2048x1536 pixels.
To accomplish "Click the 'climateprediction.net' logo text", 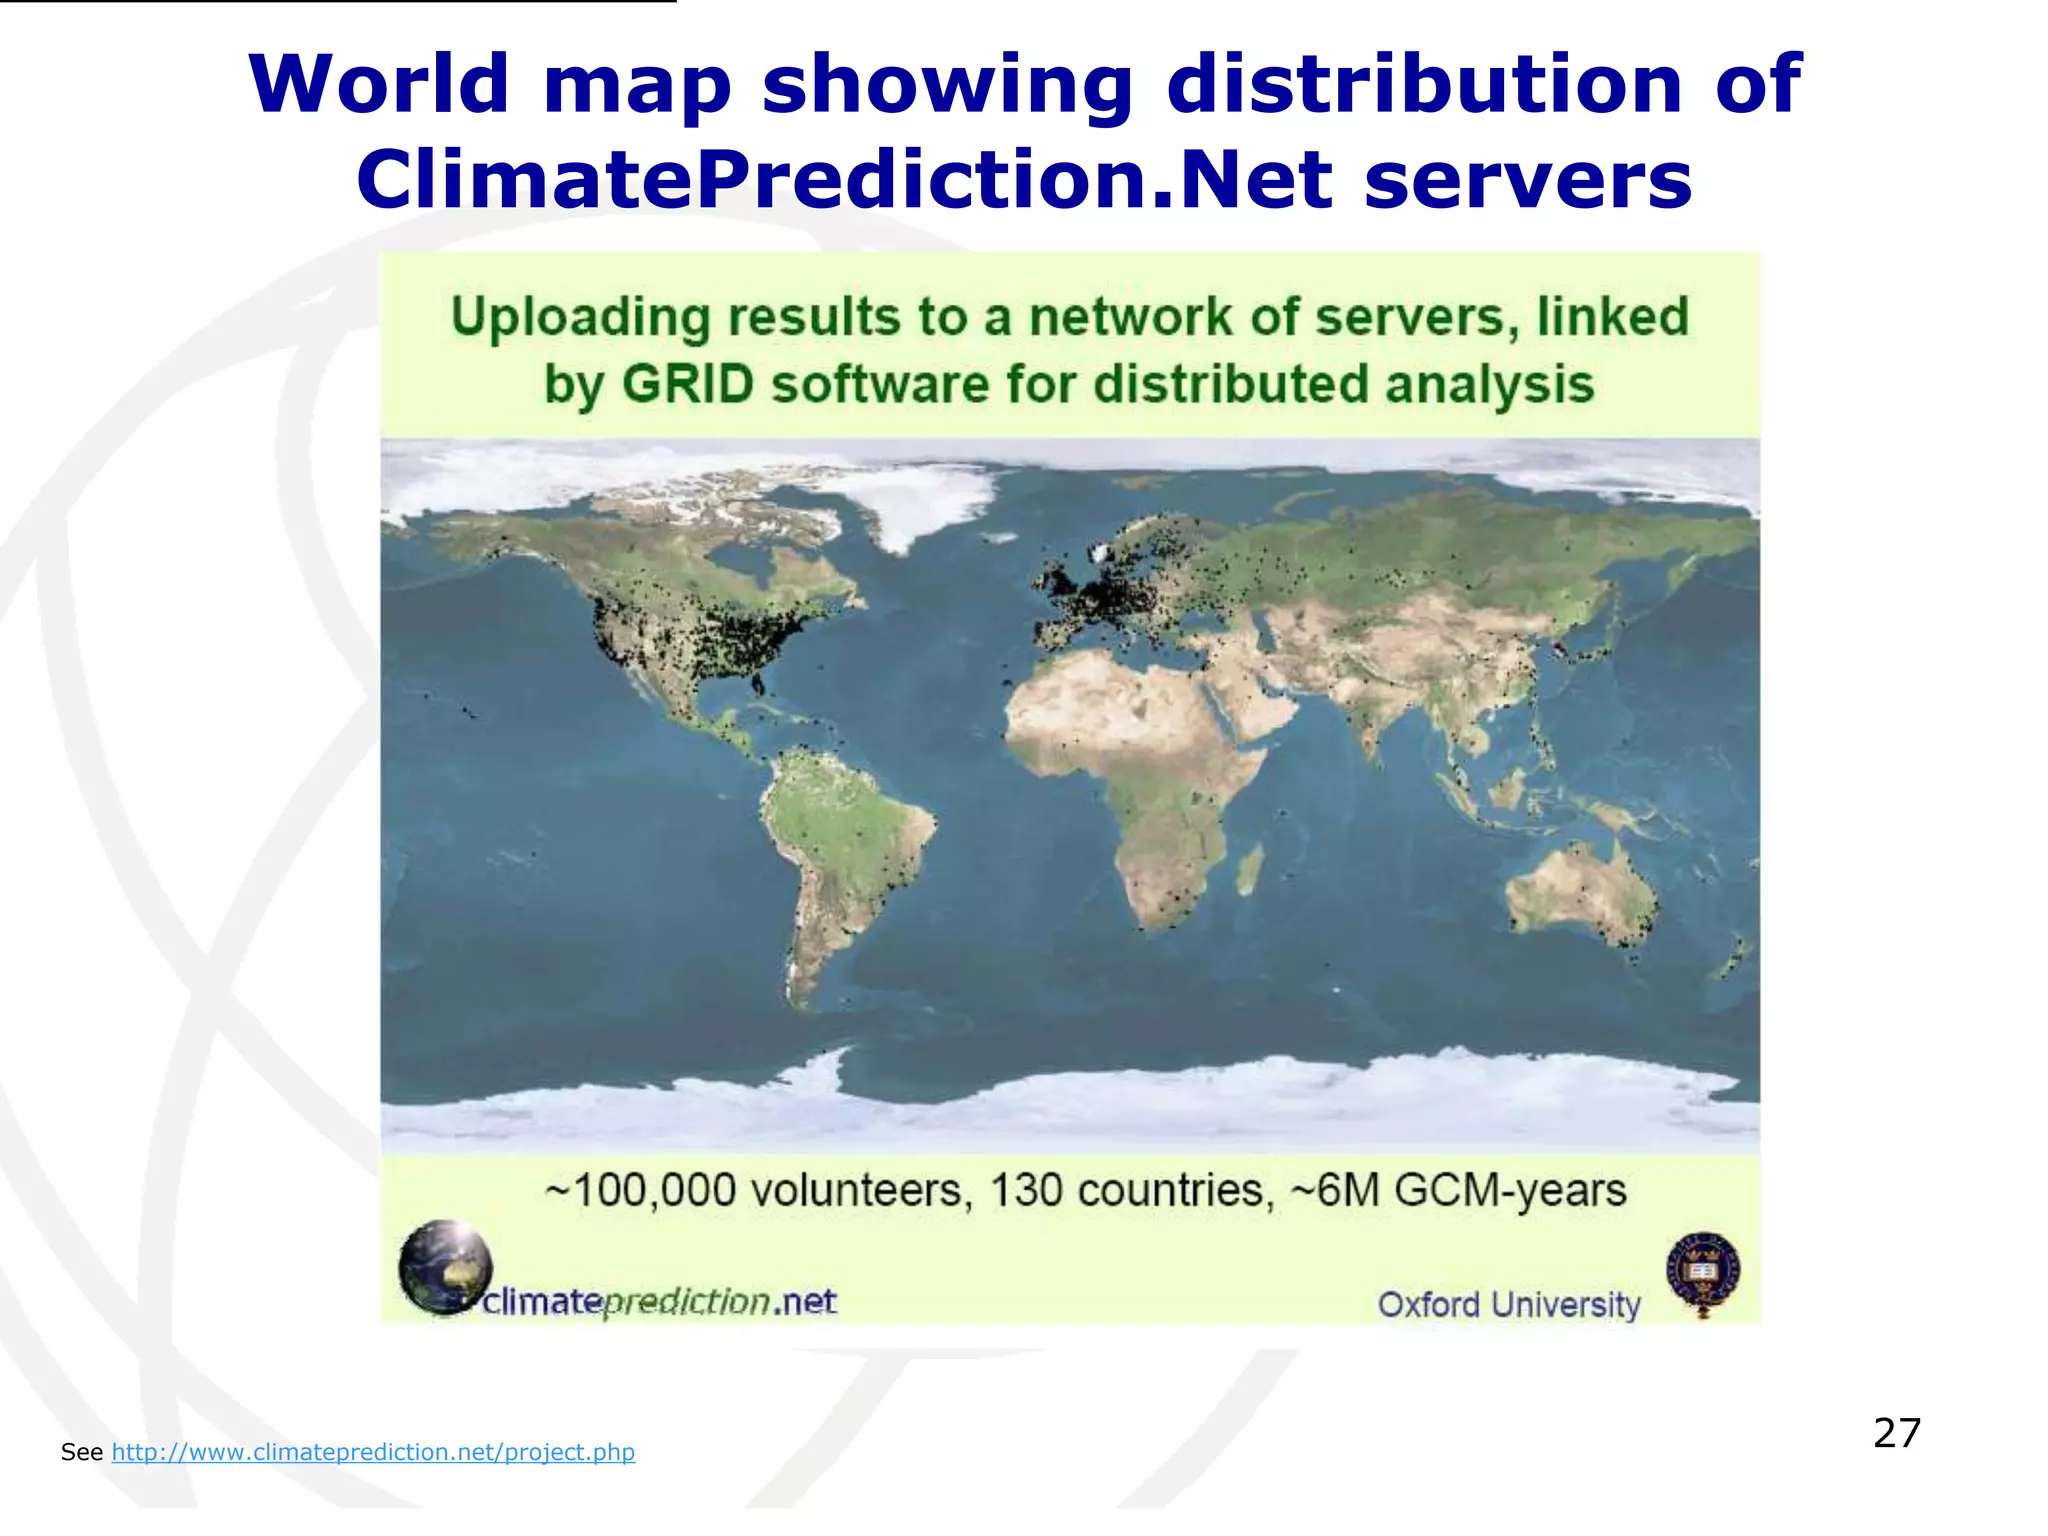I will pyautogui.click(x=660, y=1302).
